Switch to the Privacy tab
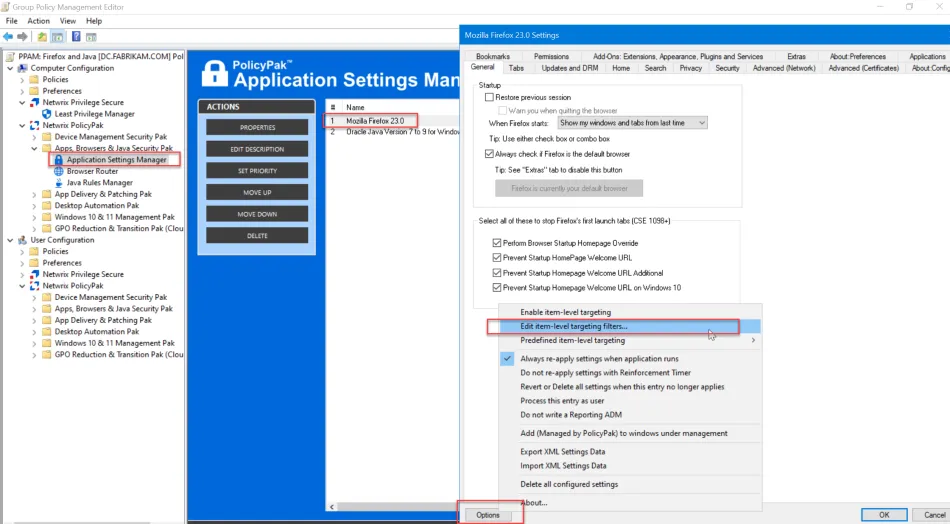Image resolution: width=950 pixels, height=524 pixels. (690, 68)
